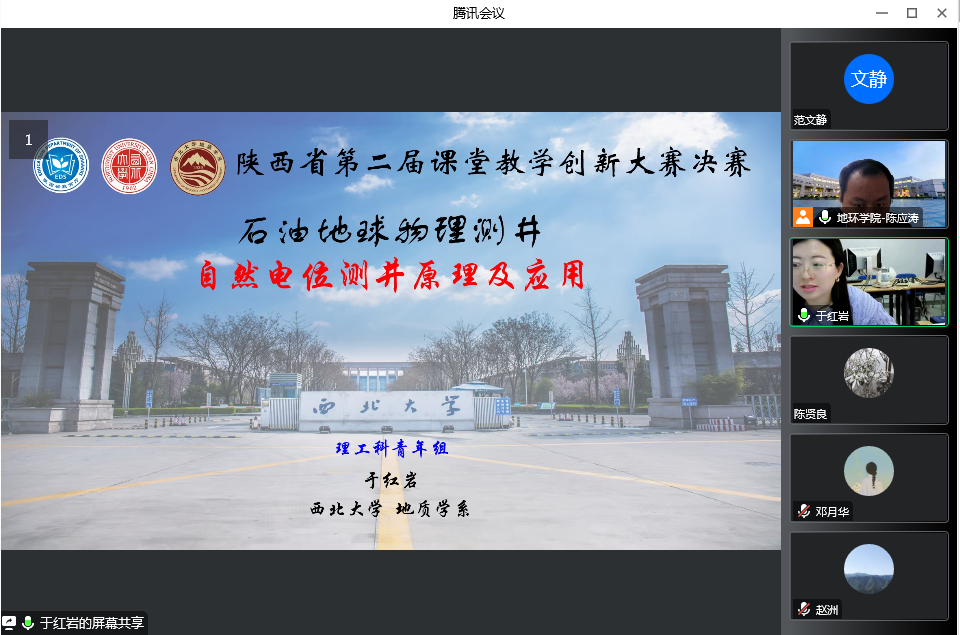Click the blue circular department logo on the slide
This screenshot has width=960, height=635.
[x=62, y=165]
